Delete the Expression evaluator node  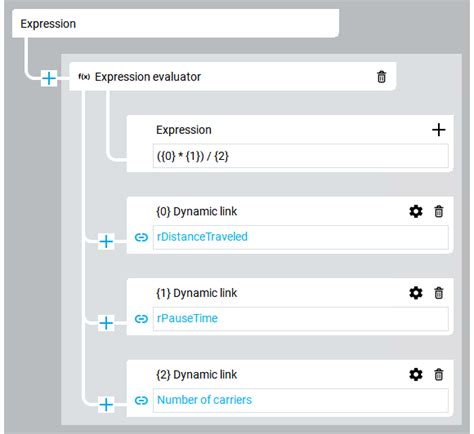tap(381, 77)
